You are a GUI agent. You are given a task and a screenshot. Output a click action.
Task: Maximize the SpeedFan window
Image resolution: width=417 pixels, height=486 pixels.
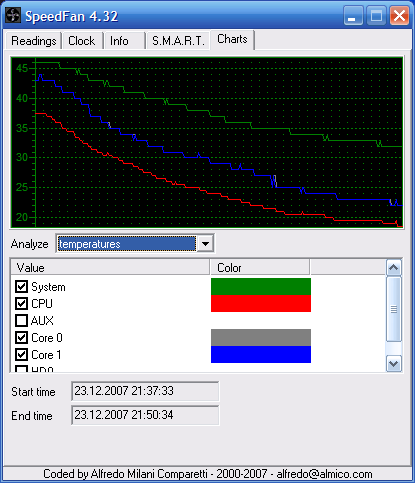point(376,16)
